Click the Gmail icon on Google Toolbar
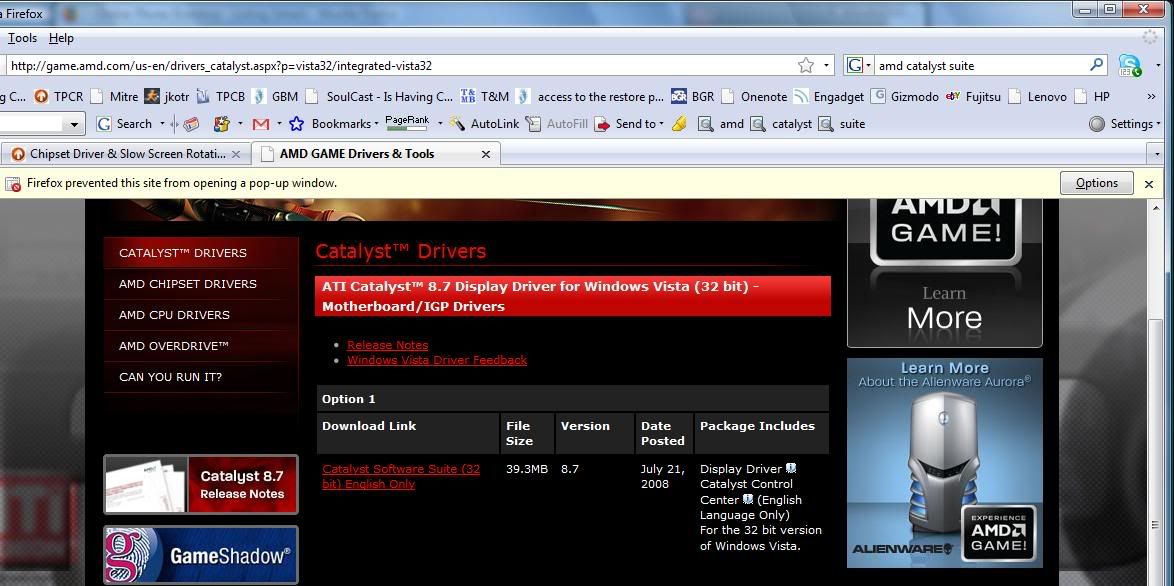The height and width of the screenshot is (586, 1174). point(261,124)
